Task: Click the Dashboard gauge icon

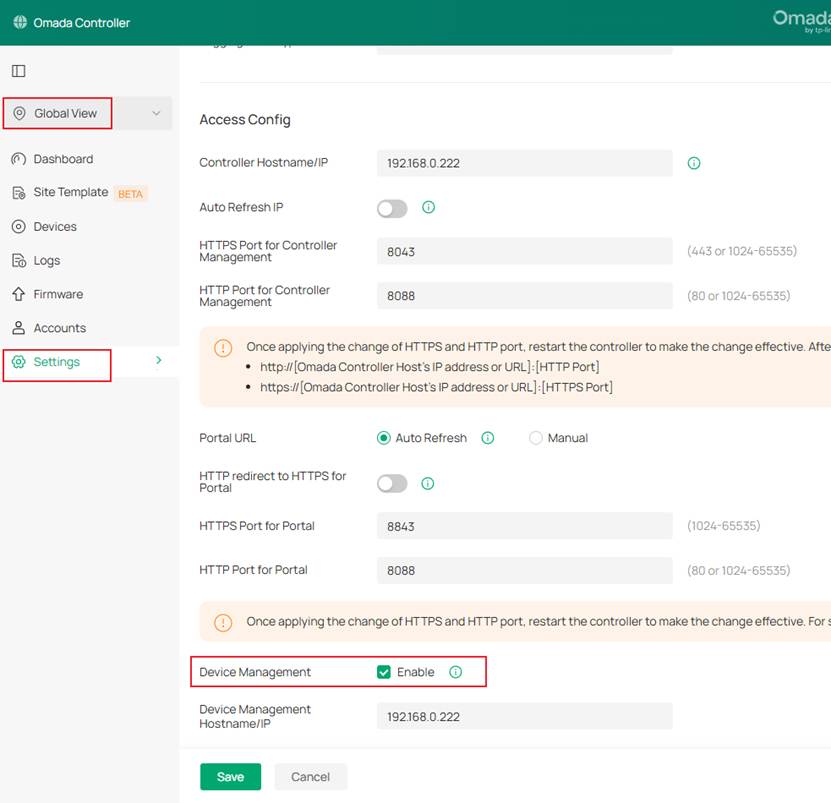Action: [19, 159]
